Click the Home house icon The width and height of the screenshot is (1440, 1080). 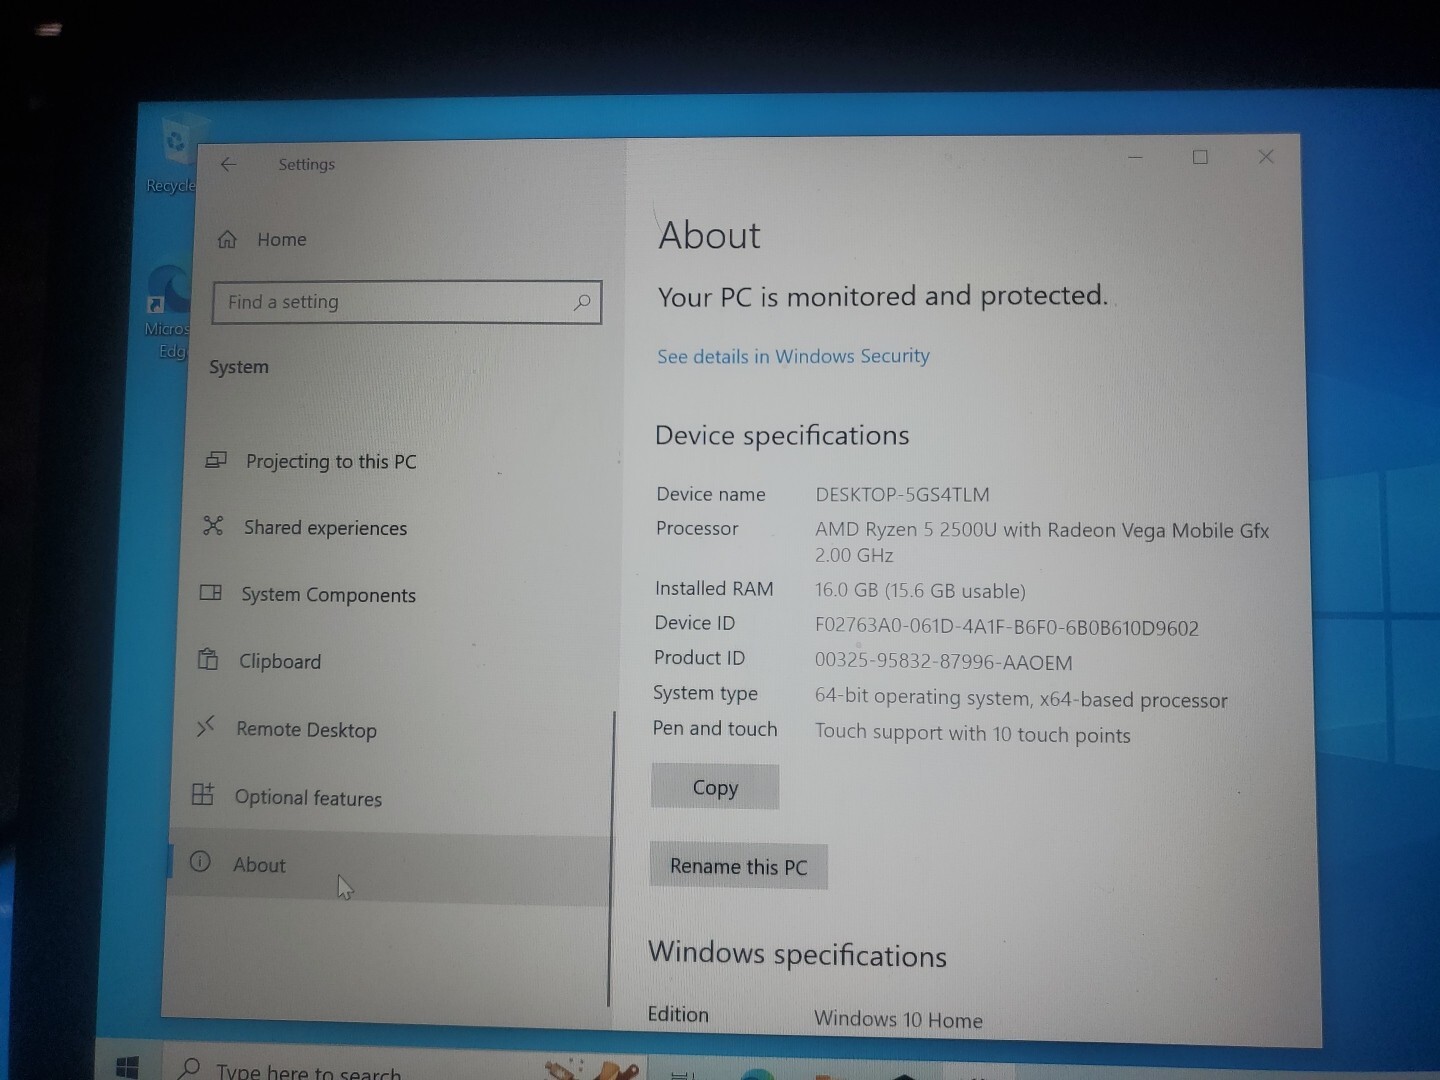[228, 239]
